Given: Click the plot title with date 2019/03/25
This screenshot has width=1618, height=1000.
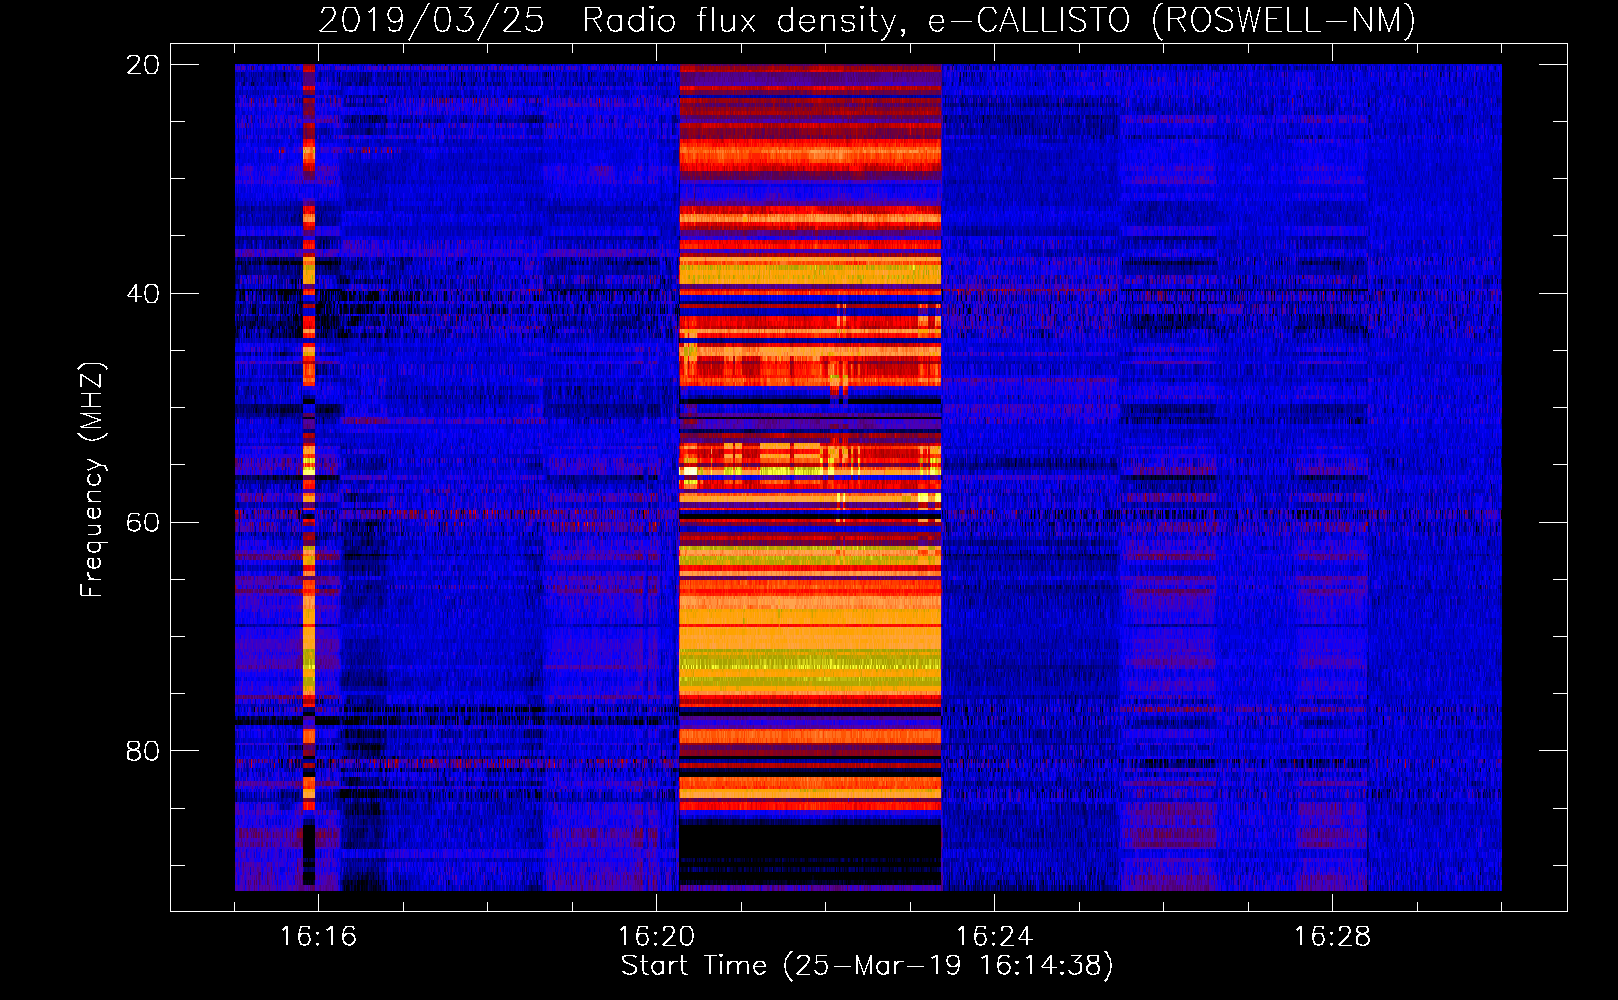Looking at the screenshot, I should (x=867, y=20).
